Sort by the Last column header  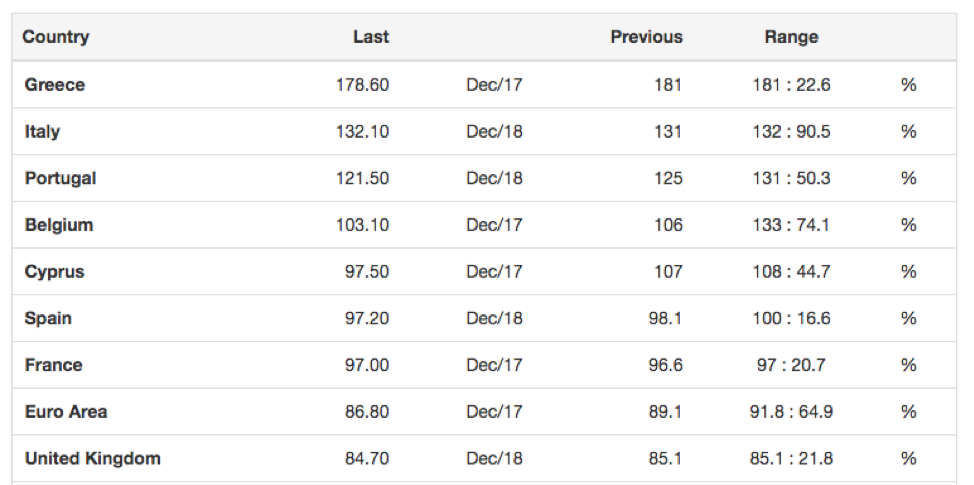click(371, 37)
